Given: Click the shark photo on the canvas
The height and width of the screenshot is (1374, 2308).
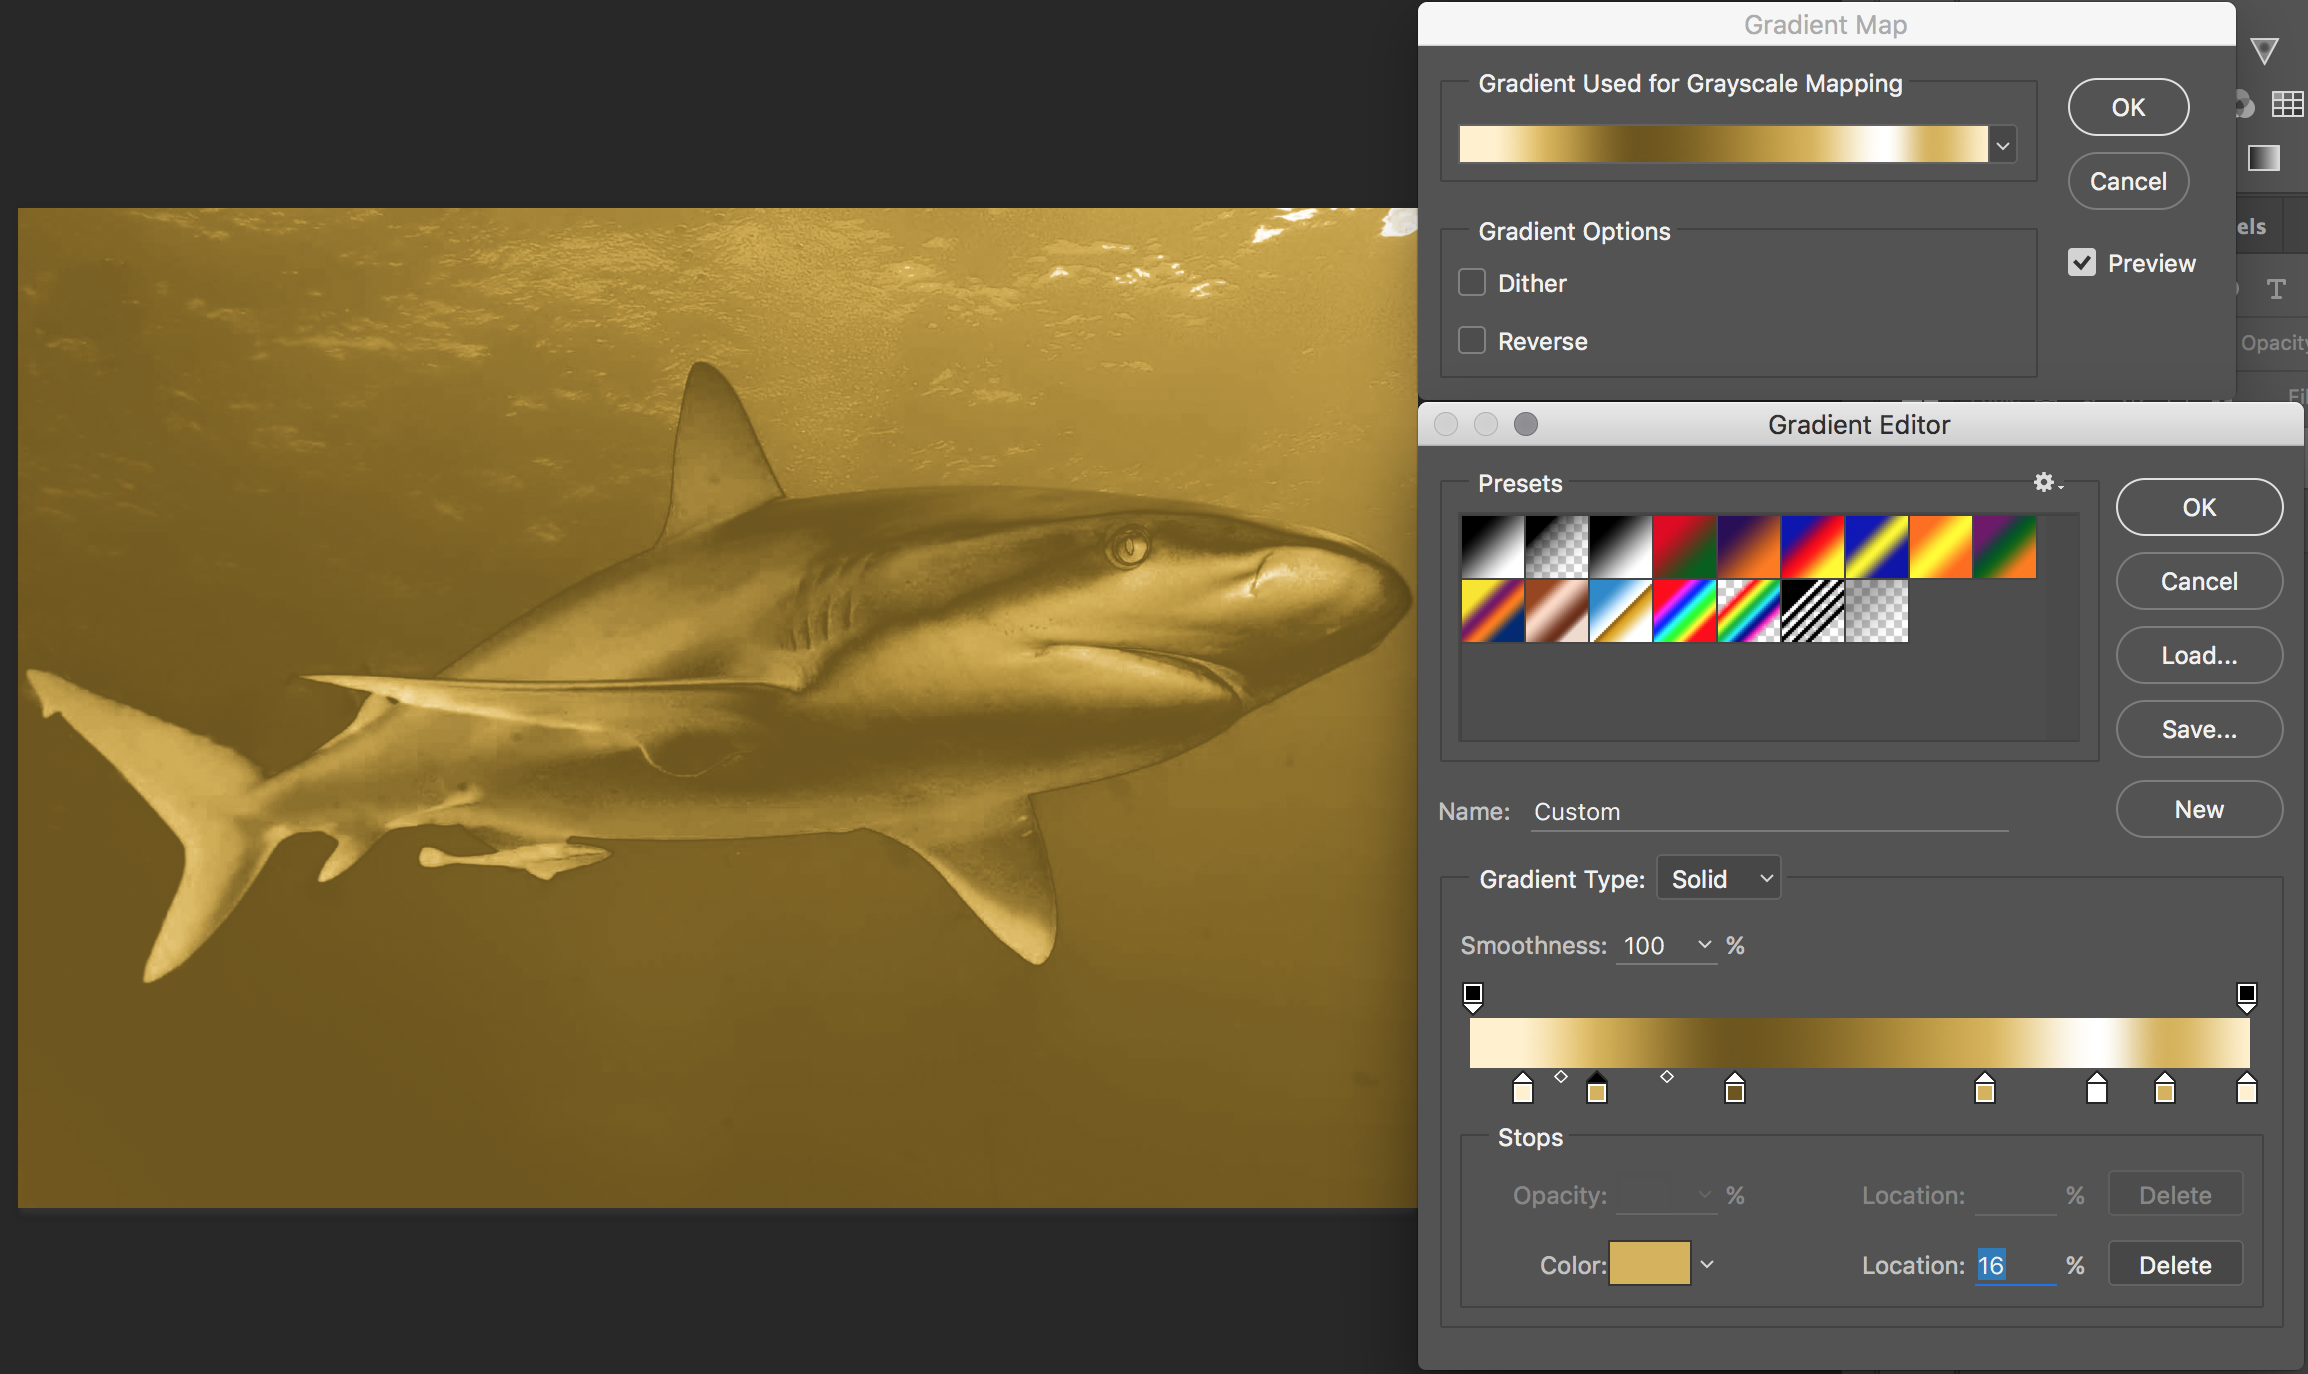Looking at the screenshot, I should tap(718, 707).
